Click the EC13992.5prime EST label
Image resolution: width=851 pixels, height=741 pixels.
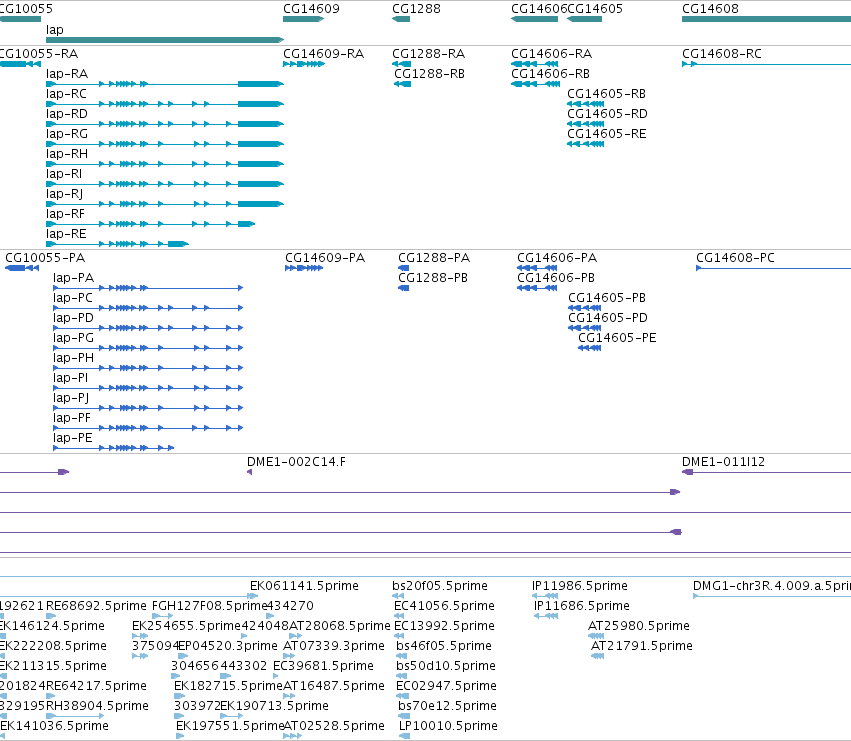click(x=444, y=626)
